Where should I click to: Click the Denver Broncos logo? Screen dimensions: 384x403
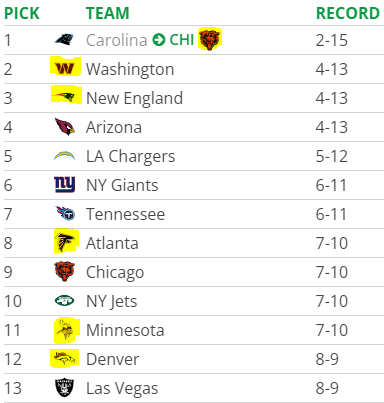[65, 359]
